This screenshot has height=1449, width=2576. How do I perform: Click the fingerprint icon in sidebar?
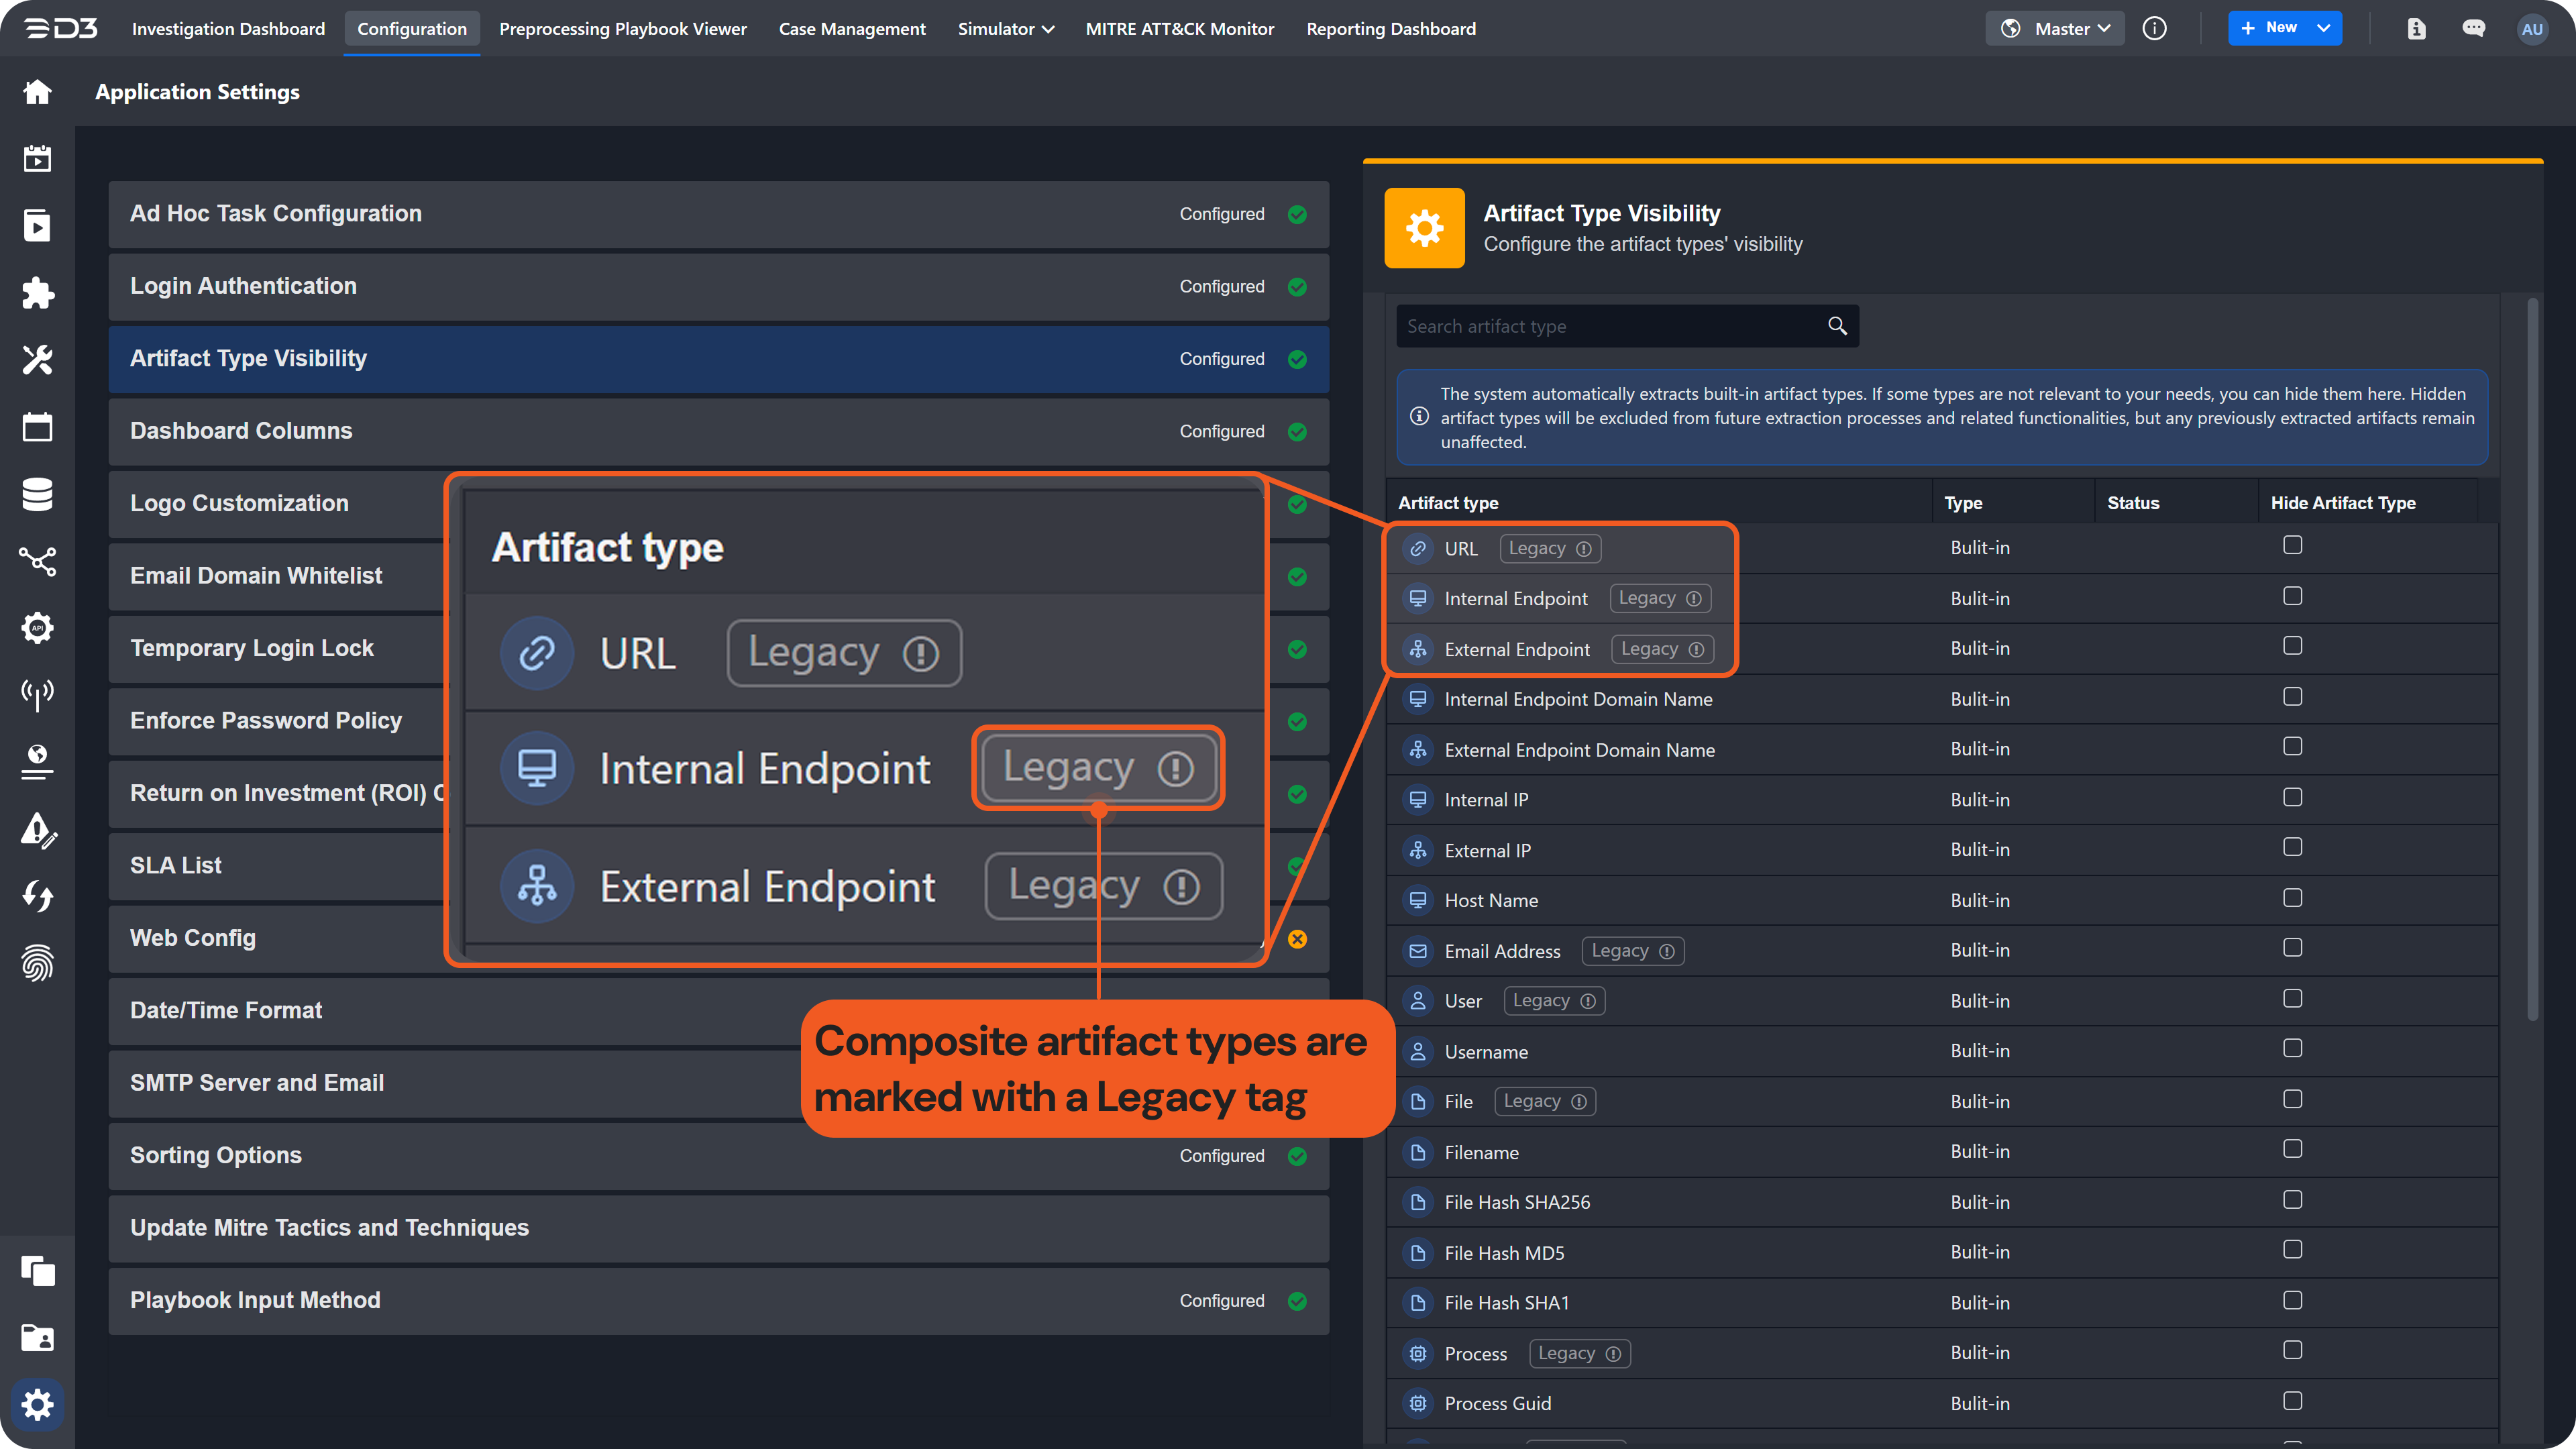(37, 963)
